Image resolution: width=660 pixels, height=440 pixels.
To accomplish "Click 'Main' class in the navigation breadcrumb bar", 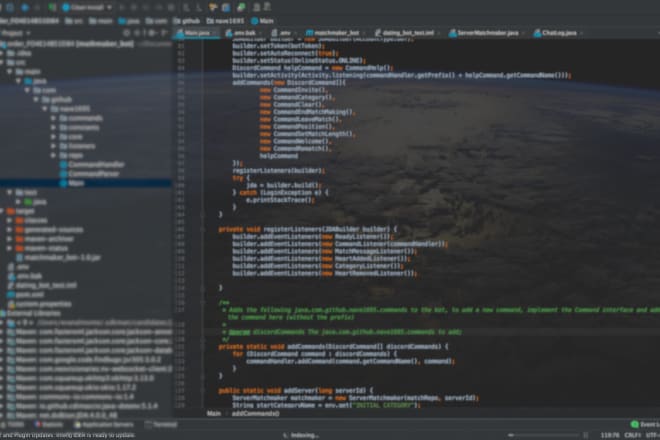I will [262, 21].
